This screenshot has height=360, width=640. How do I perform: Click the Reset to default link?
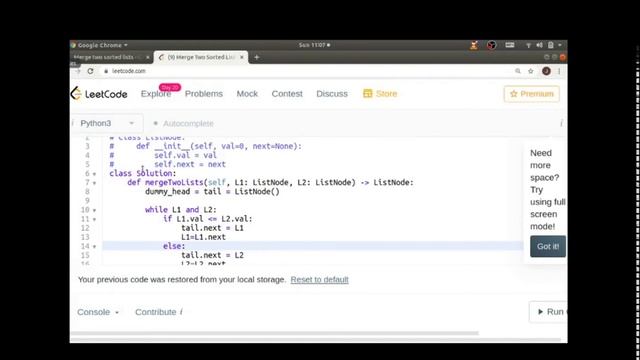click(x=319, y=280)
